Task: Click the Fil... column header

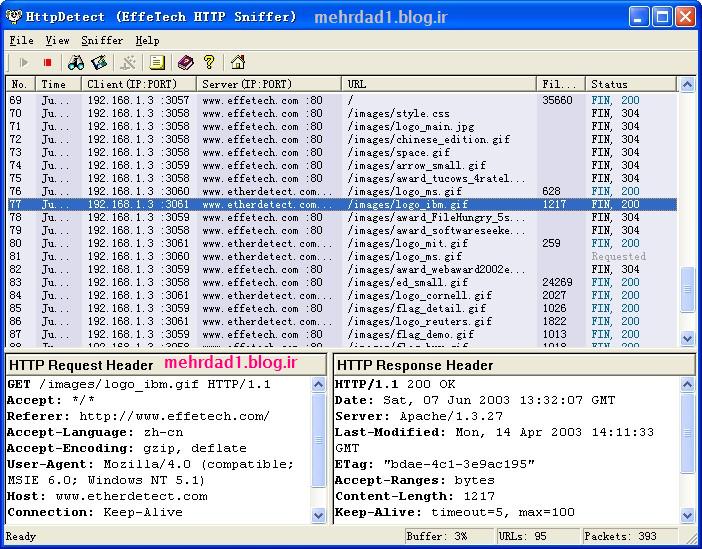Action: pos(561,84)
